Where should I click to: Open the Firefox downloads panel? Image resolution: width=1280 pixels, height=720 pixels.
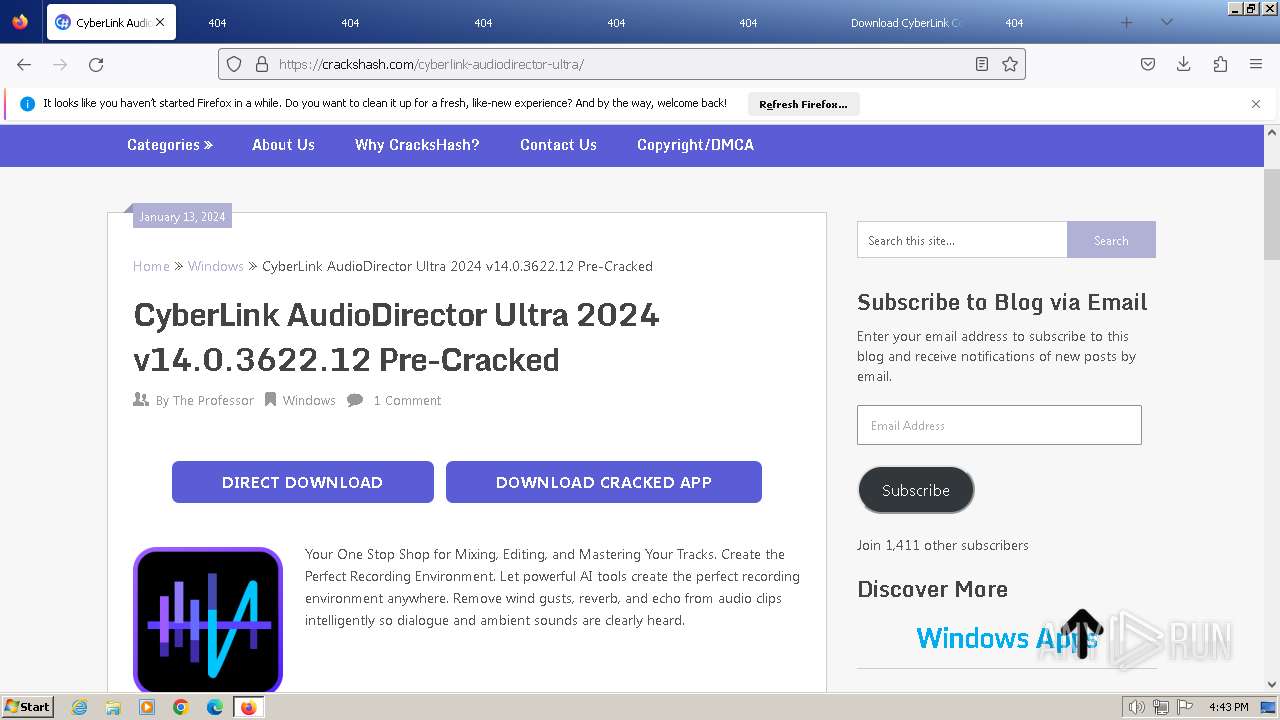(x=1184, y=64)
